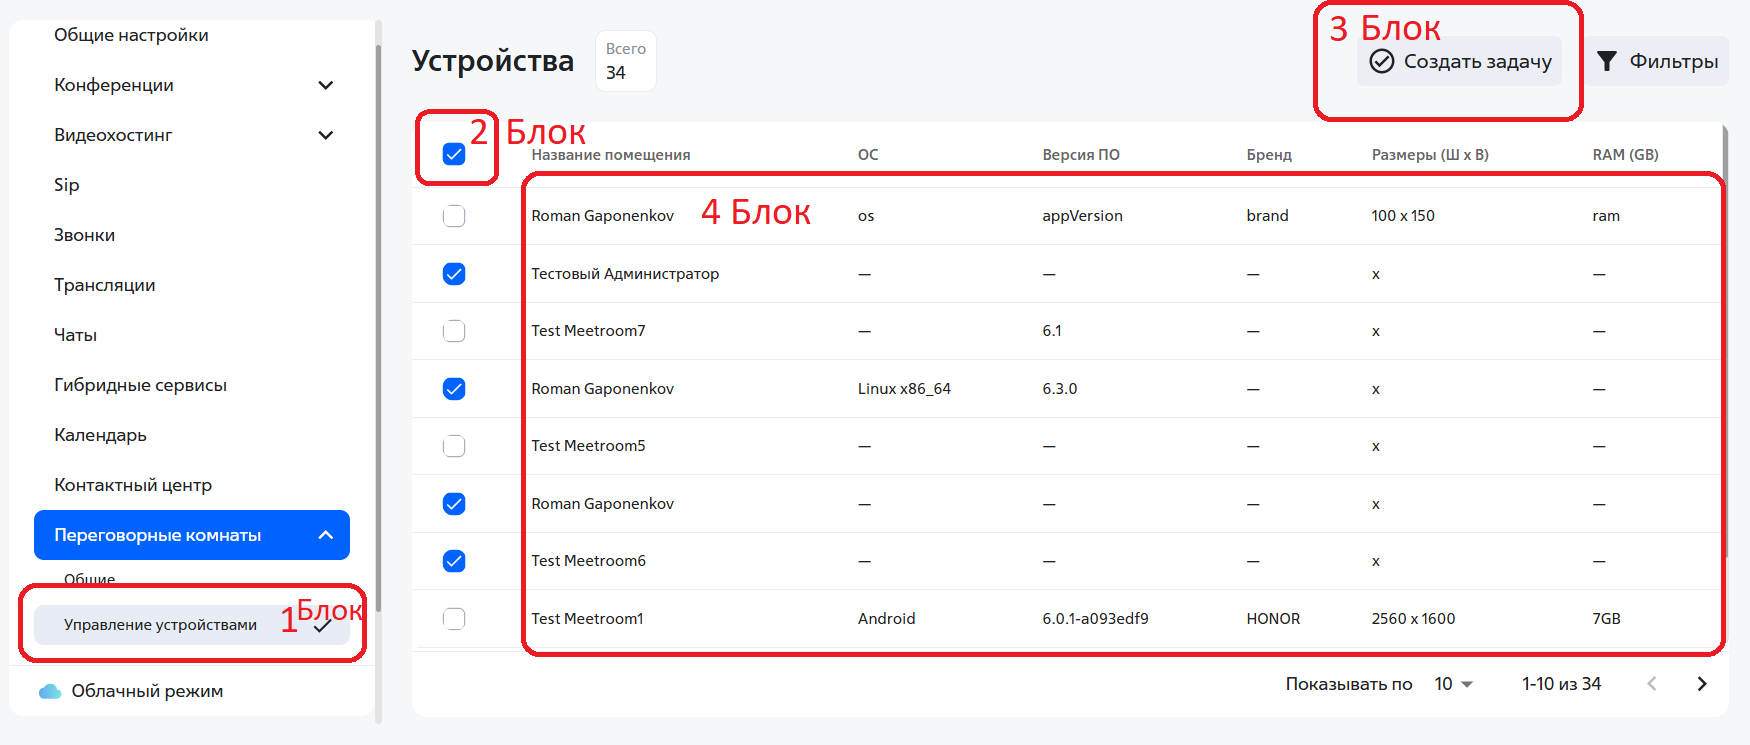Image resolution: width=1750 pixels, height=745 pixels.
Task: Open Контактный центр in the sidebar
Action: click(132, 485)
